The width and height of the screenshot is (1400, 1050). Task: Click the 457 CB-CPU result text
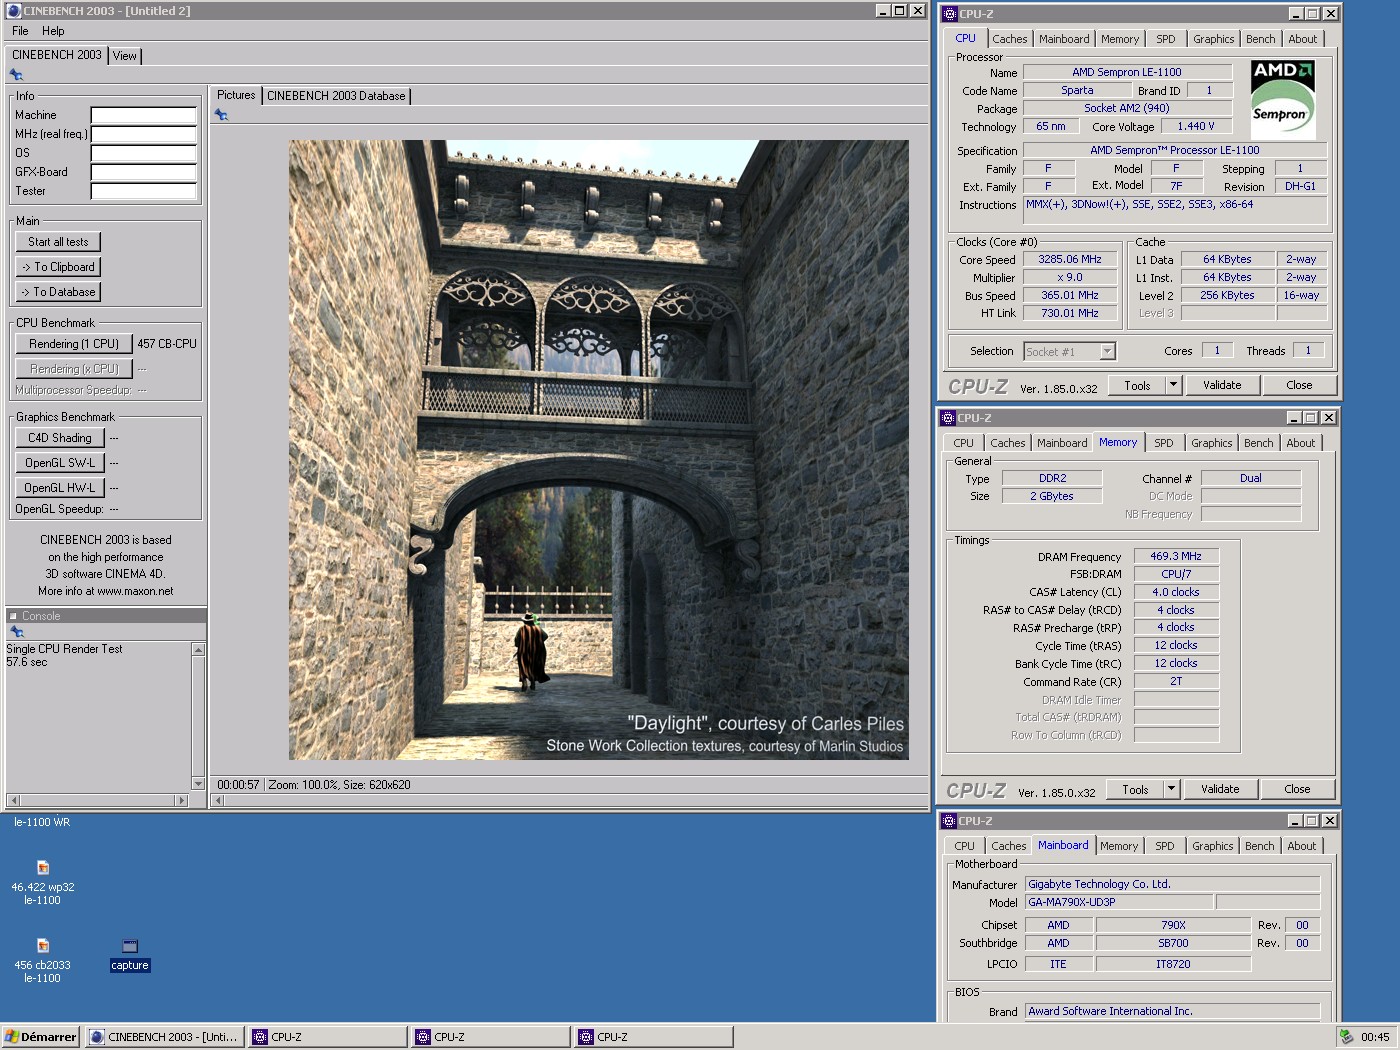pos(167,344)
